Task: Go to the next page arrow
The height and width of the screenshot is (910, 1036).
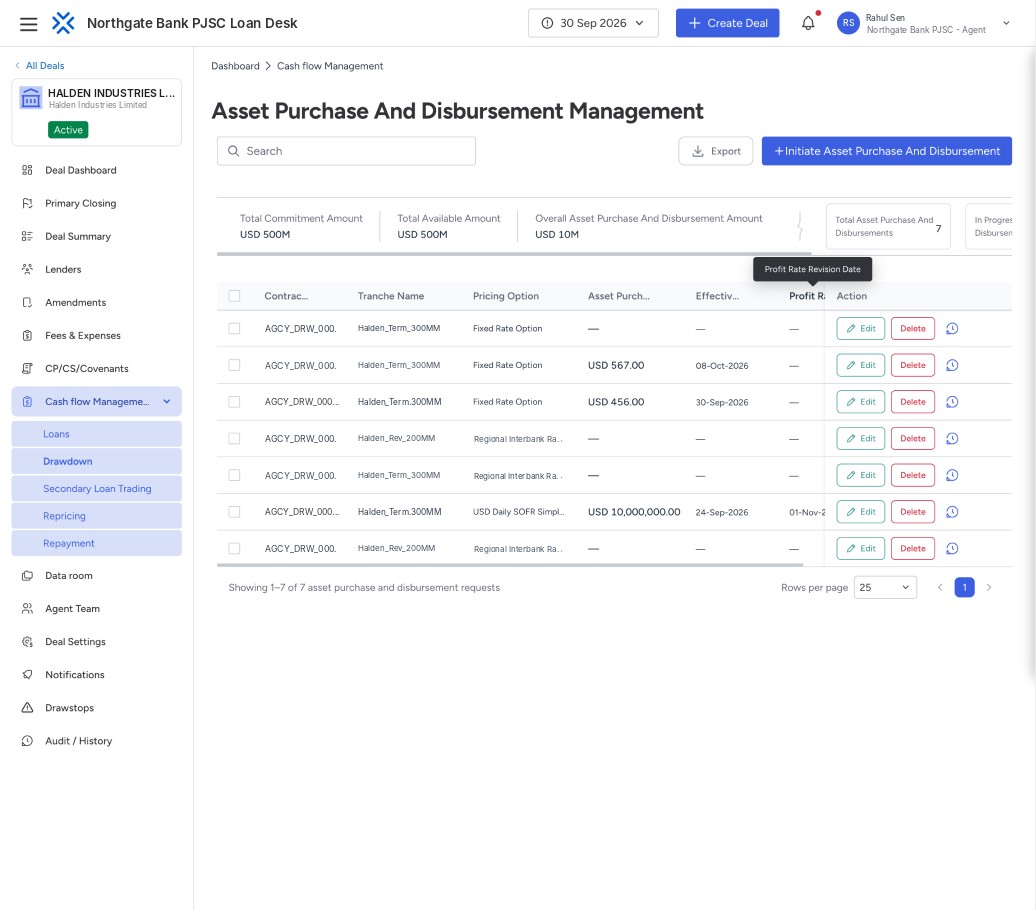Action: tap(989, 588)
